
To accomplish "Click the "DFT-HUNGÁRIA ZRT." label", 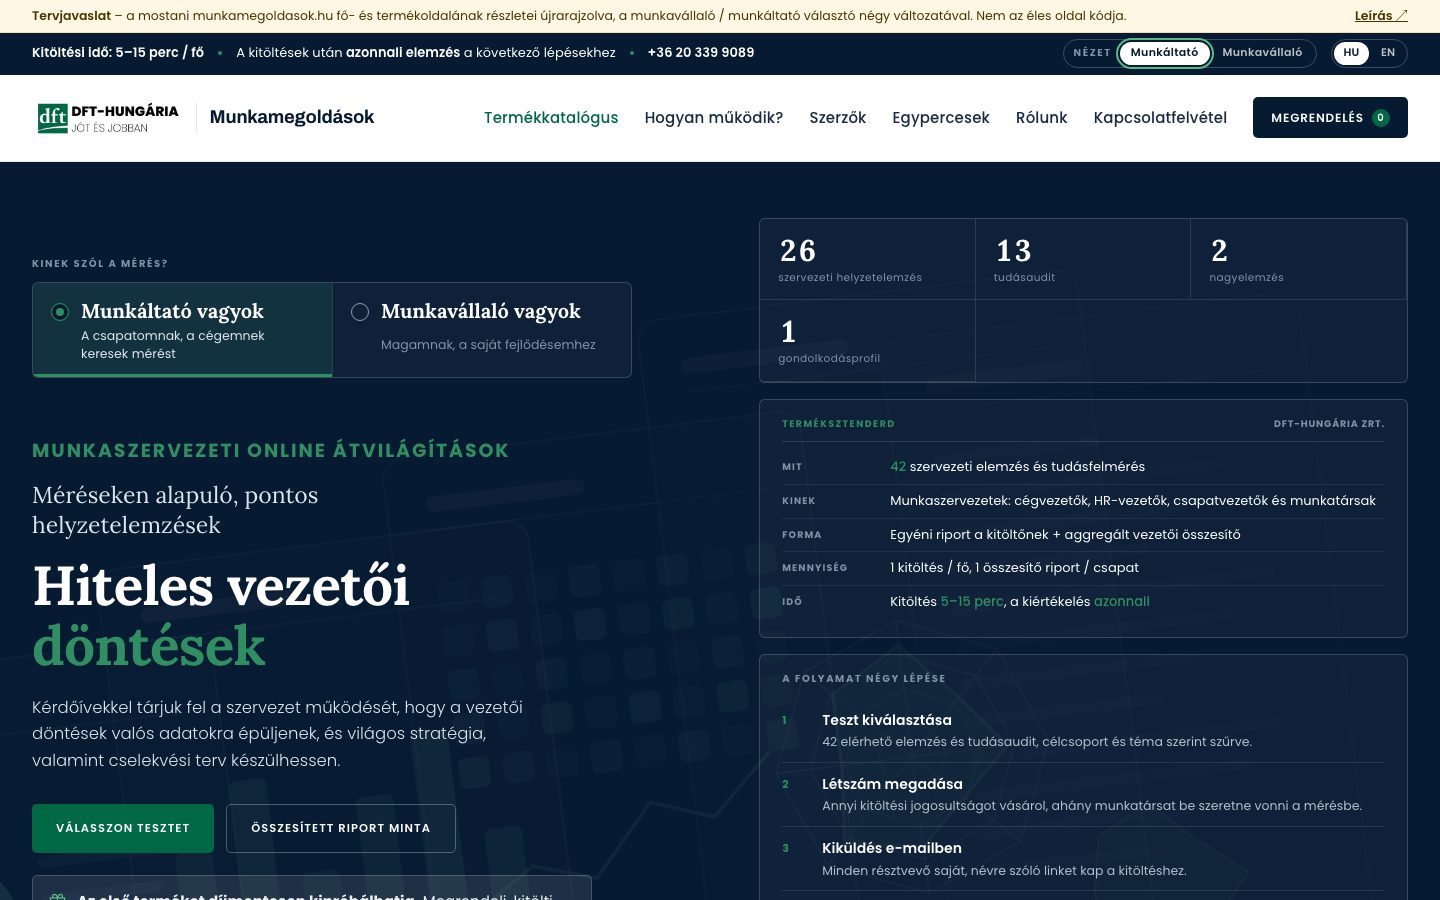I will point(1329,424).
